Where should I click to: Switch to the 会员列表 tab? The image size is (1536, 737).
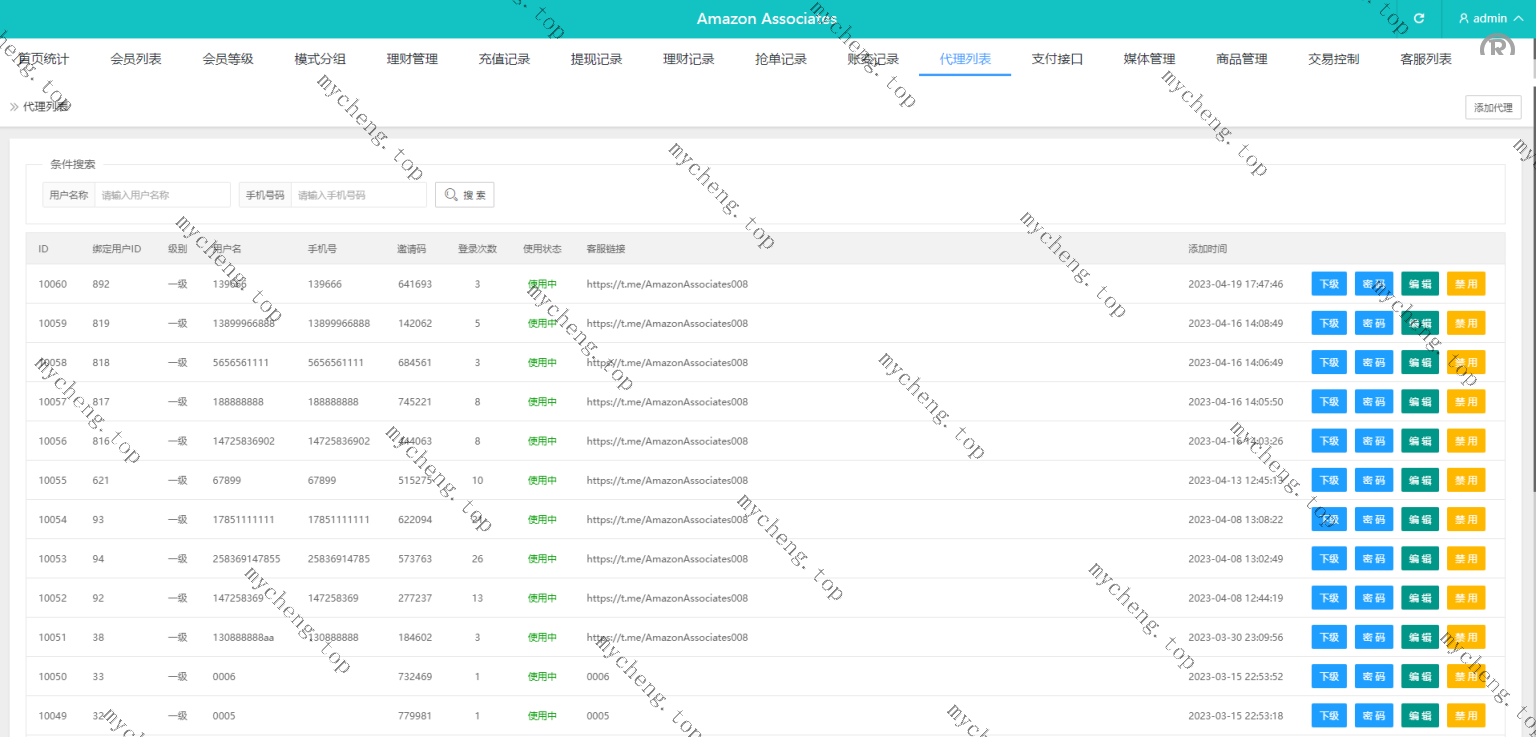[x=136, y=59]
